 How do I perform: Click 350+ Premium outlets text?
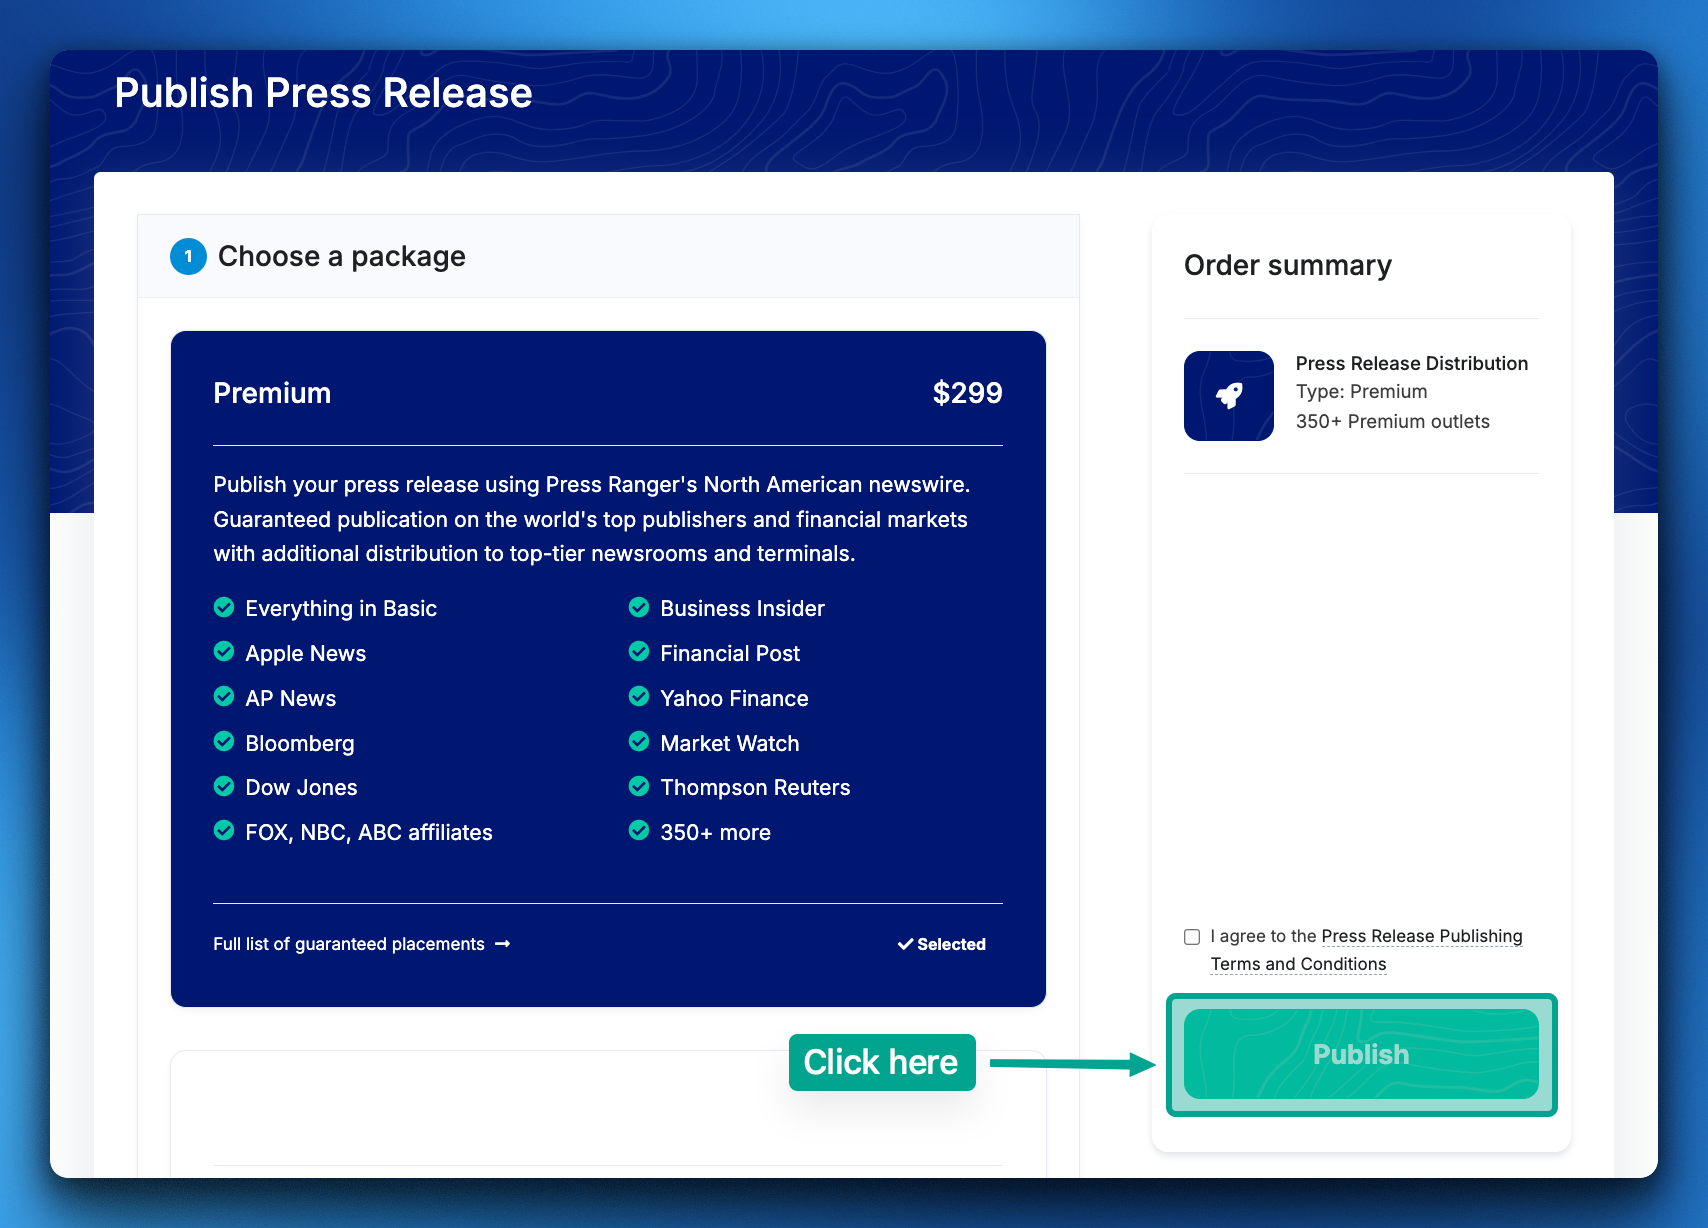[1393, 422]
